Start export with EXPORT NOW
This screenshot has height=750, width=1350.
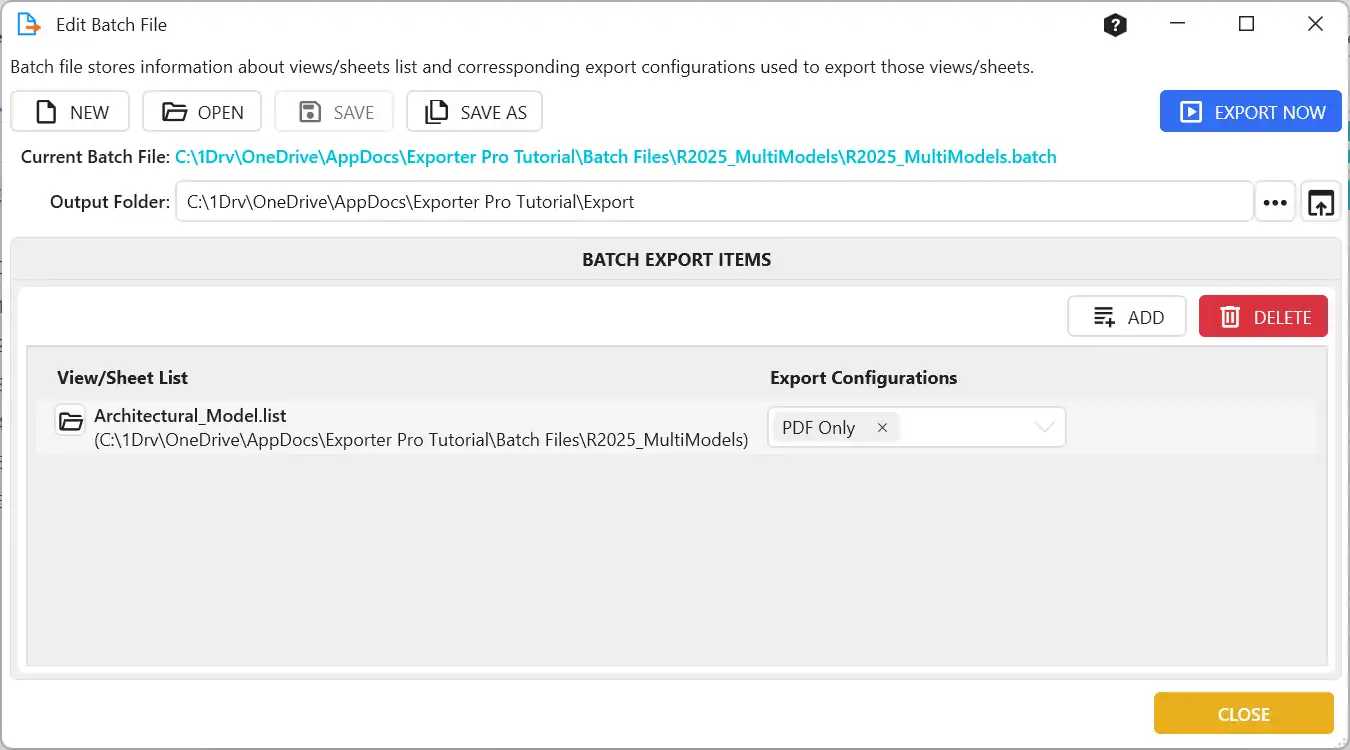[x=1251, y=112]
